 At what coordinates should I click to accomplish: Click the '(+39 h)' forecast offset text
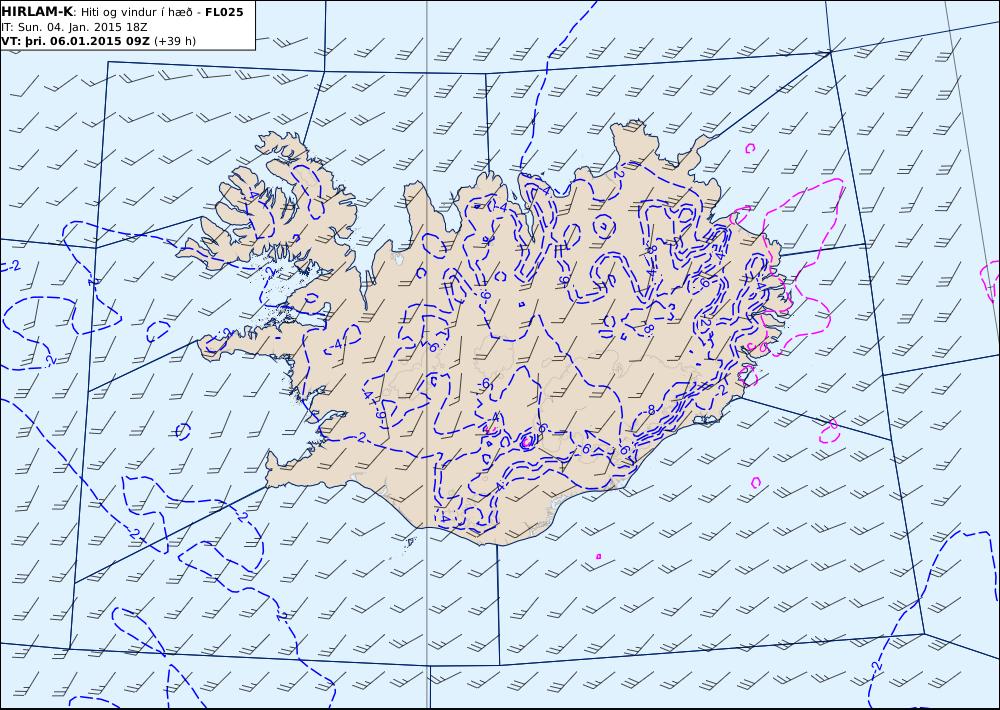175,41
